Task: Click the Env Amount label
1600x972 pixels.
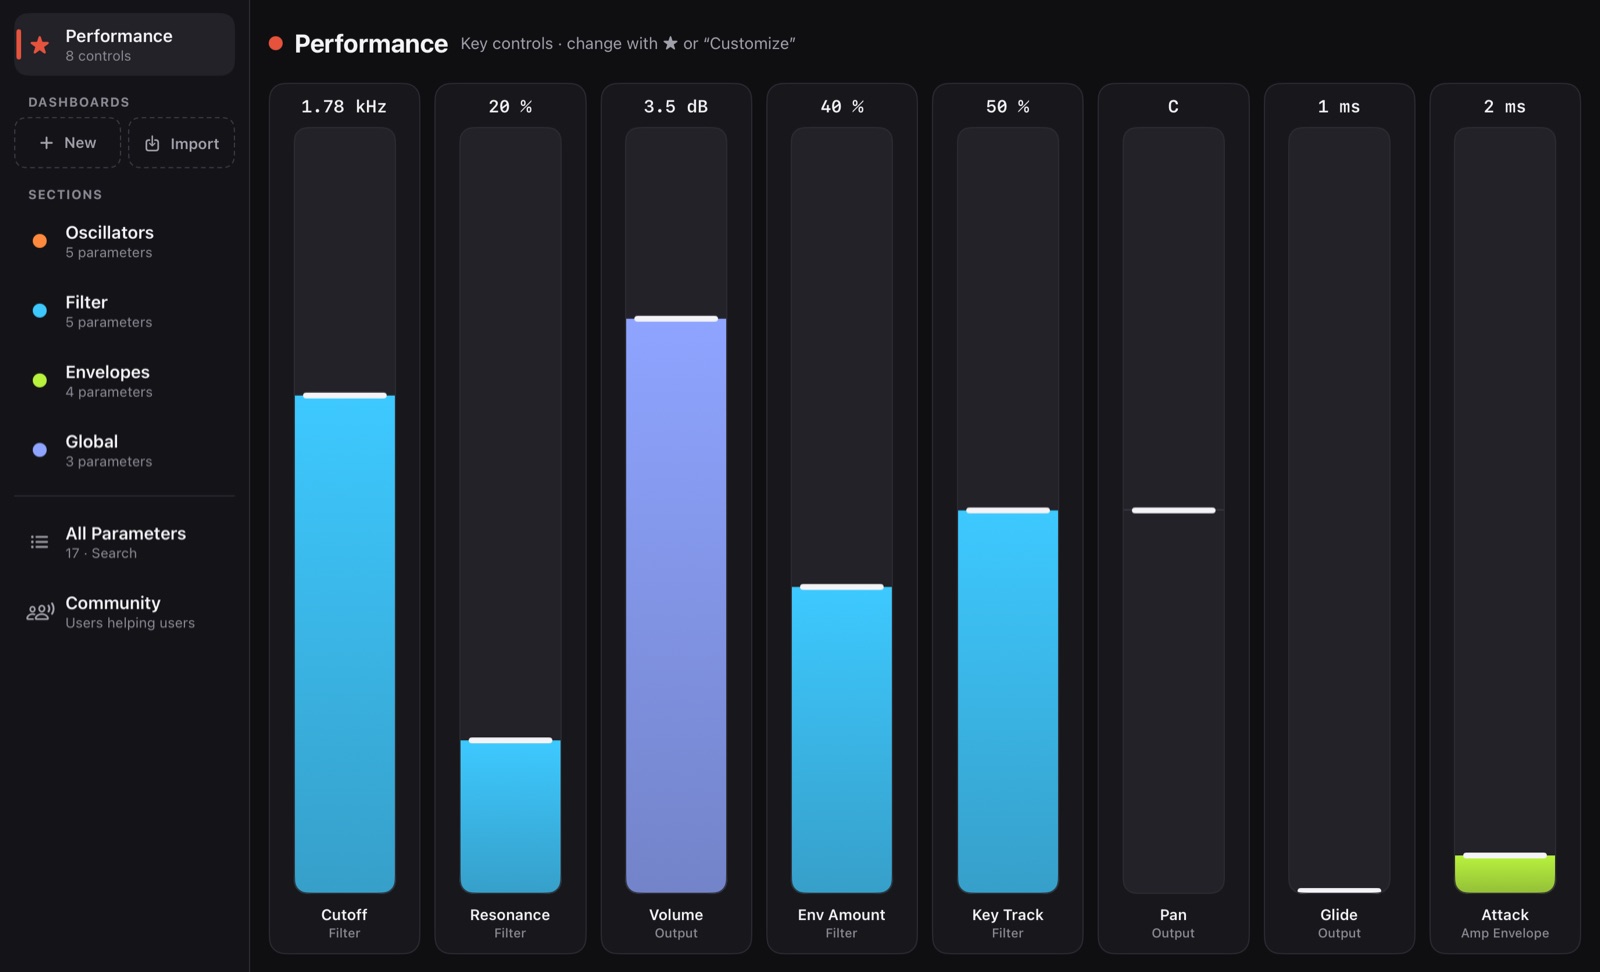Action: pyautogui.click(x=842, y=915)
